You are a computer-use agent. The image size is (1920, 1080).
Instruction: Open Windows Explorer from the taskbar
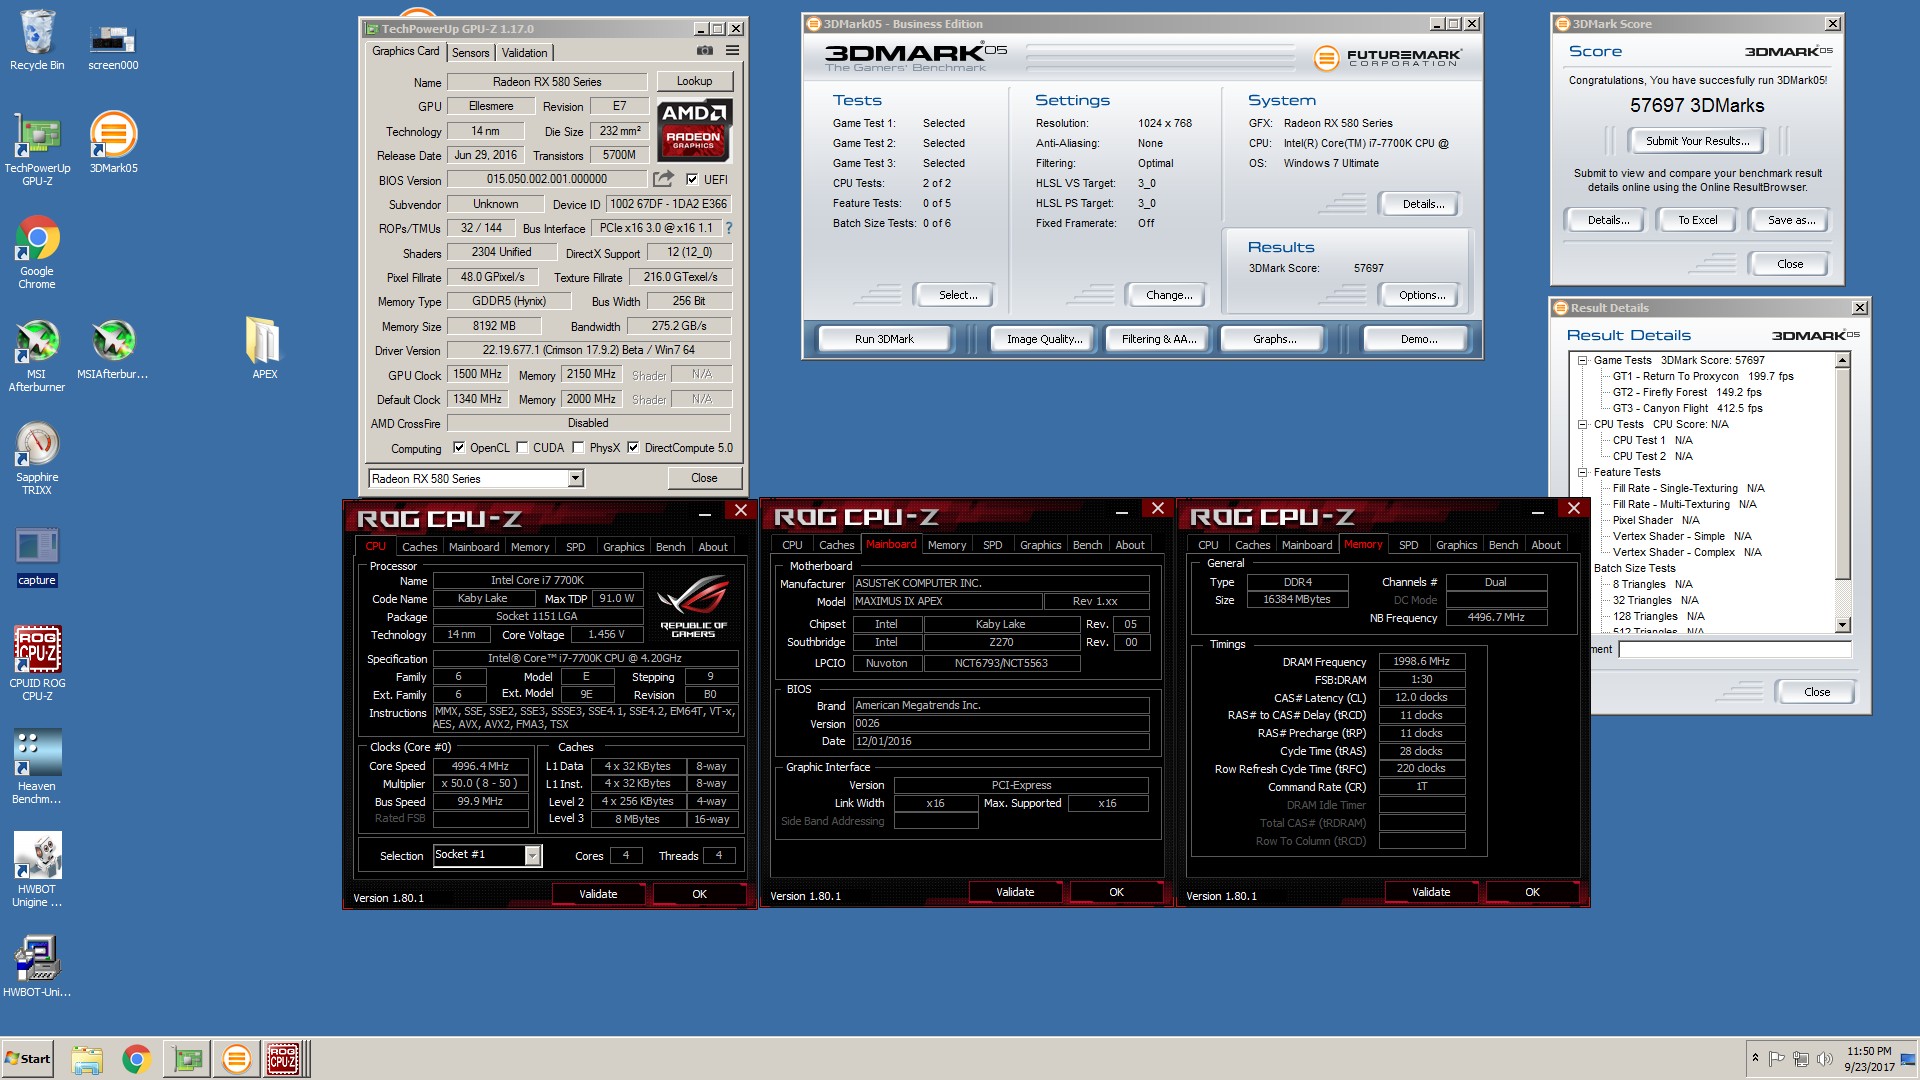87,1059
